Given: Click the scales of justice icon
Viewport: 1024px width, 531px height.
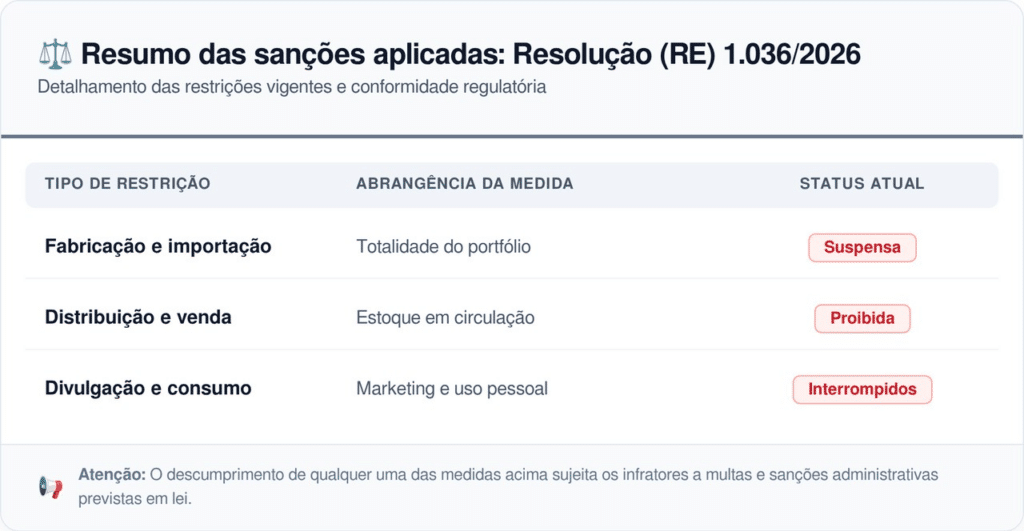Looking at the screenshot, I should tap(54, 54).
